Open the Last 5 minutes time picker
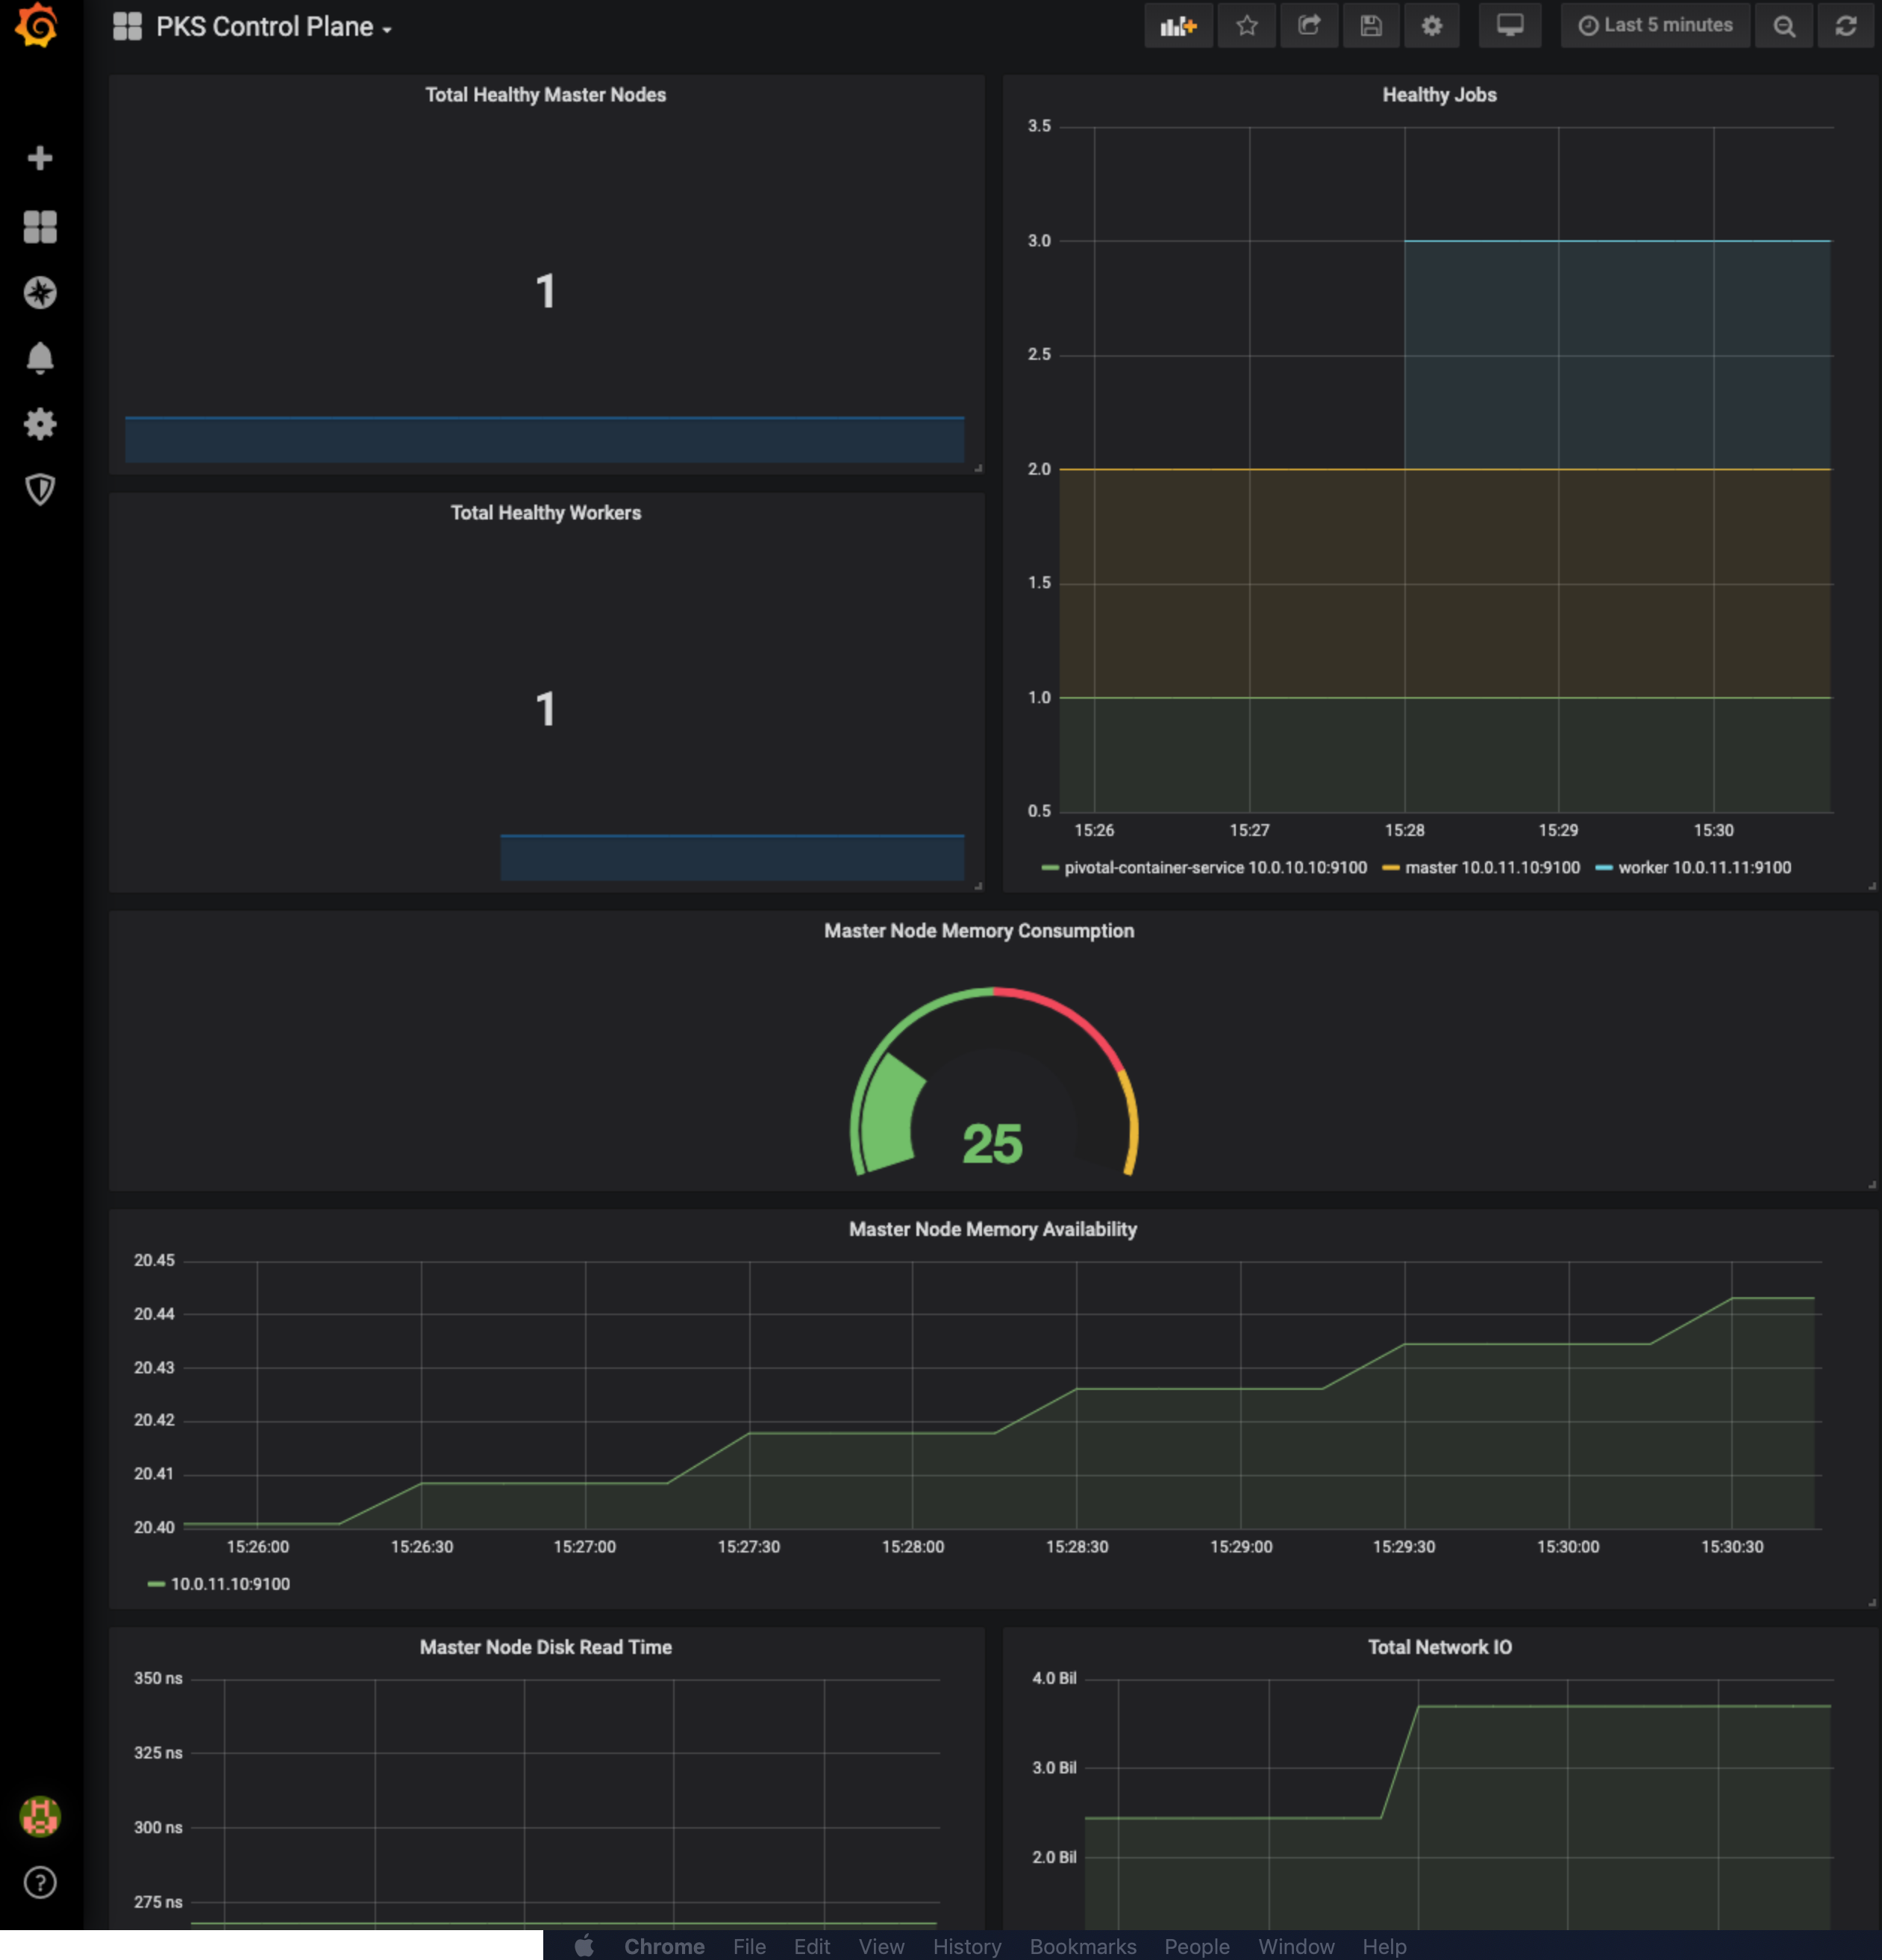The image size is (1882, 1960). pos(1656,26)
